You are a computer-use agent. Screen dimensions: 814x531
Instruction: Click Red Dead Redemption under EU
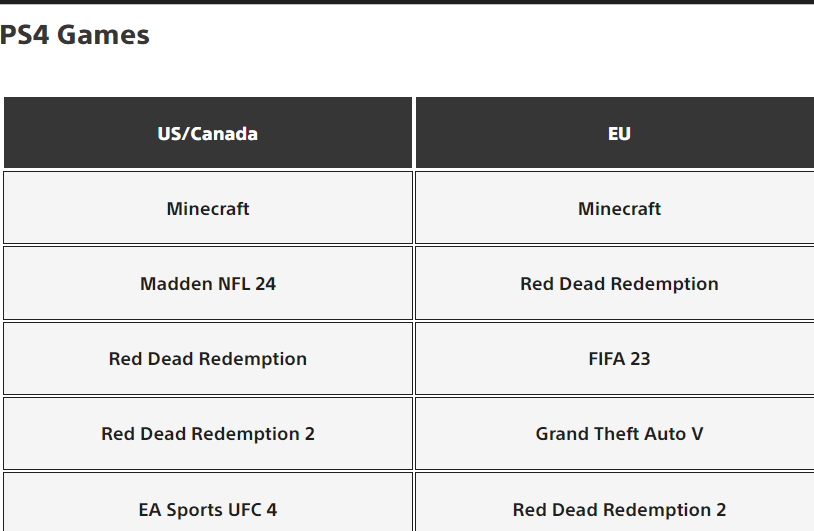pos(615,283)
